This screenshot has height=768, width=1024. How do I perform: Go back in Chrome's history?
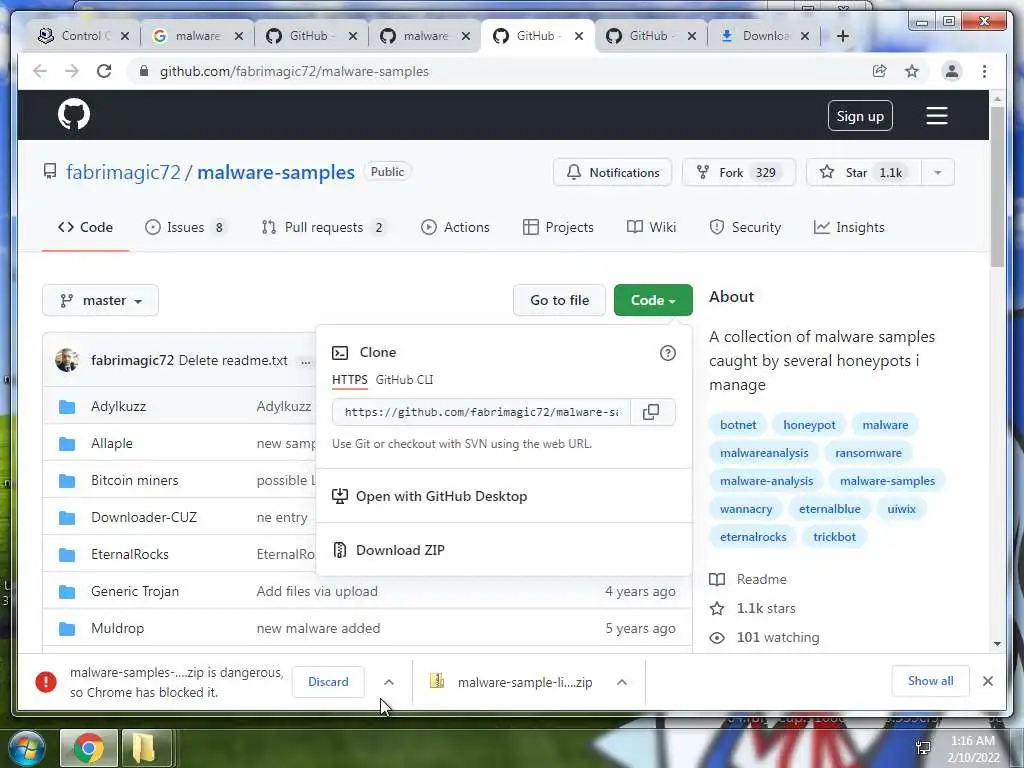click(40, 71)
